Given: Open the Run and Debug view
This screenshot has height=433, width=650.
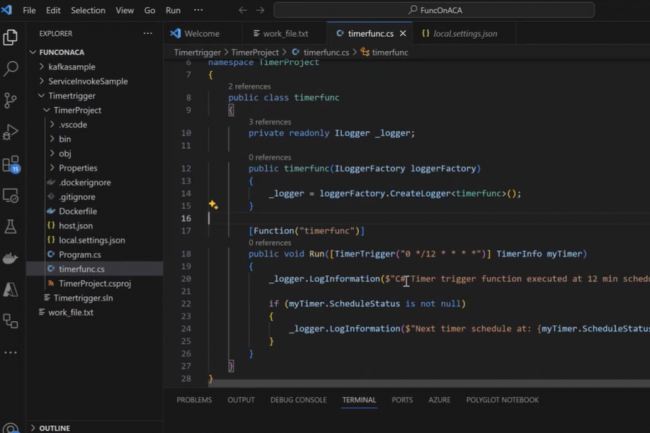Looking at the screenshot, I should point(11,132).
